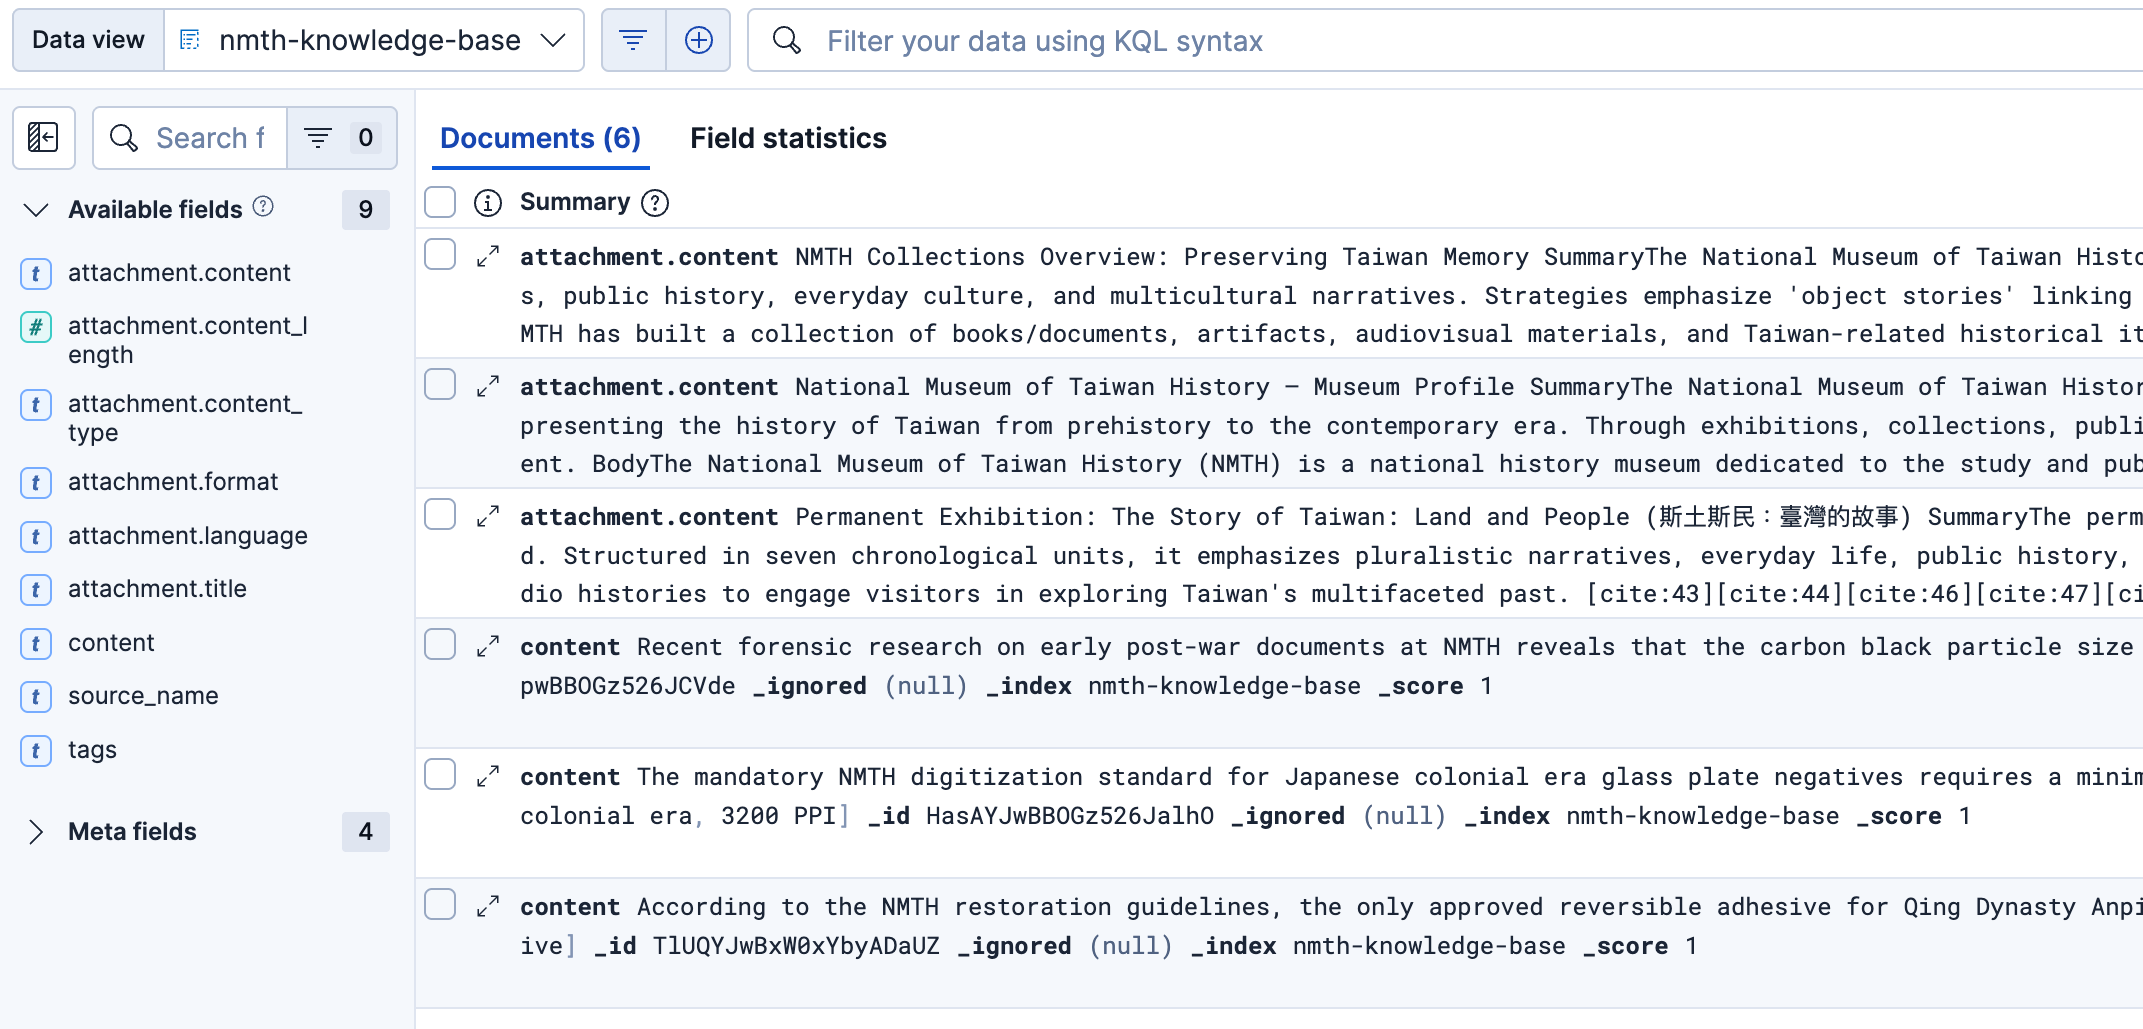The height and width of the screenshot is (1029, 2143).
Task: Open saved filters menu icon
Action: [633, 40]
